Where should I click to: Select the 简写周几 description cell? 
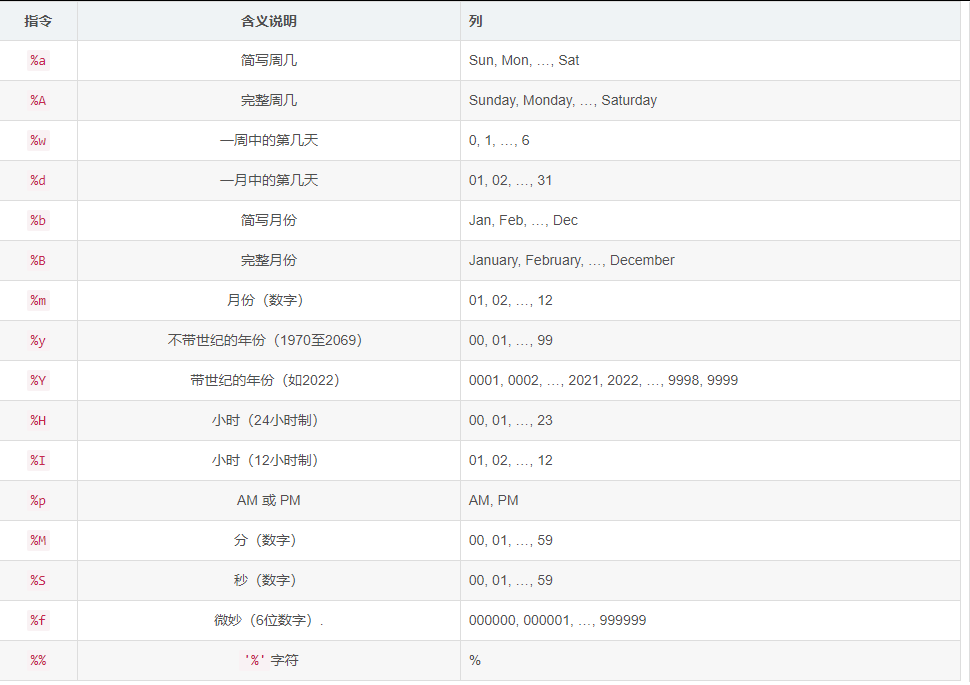point(268,60)
